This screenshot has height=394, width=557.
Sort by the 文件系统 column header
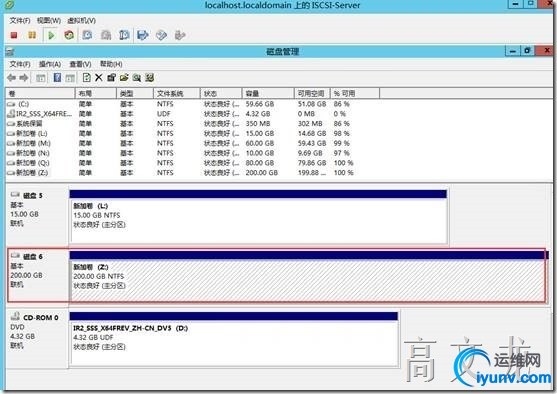[x=177, y=93]
